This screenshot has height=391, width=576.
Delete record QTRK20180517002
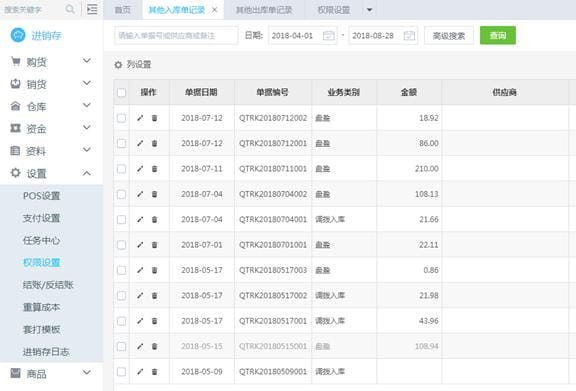155,295
